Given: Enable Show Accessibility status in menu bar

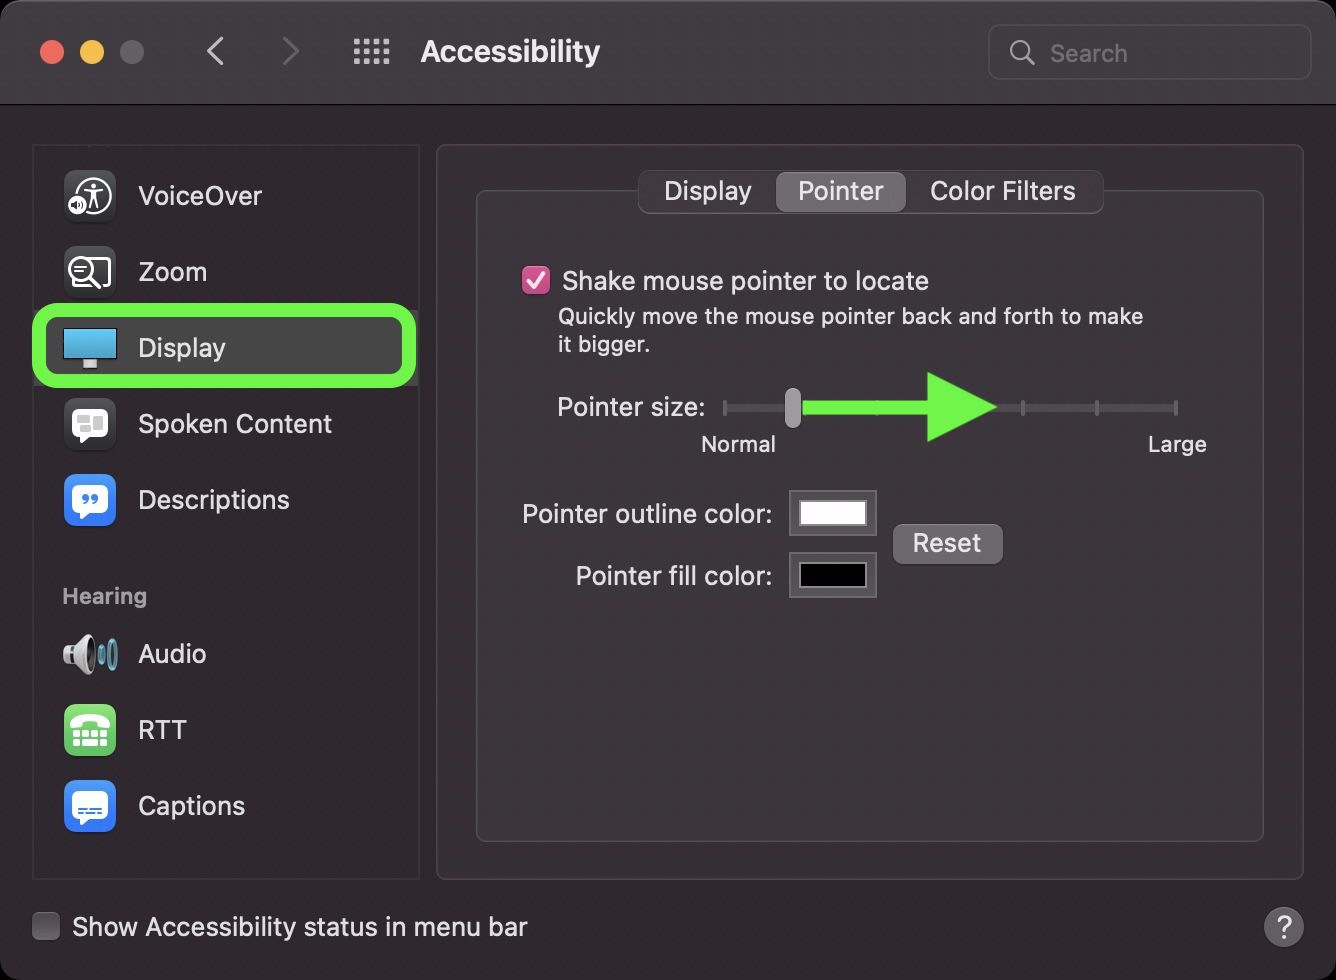Looking at the screenshot, I should tap(46, 927).
